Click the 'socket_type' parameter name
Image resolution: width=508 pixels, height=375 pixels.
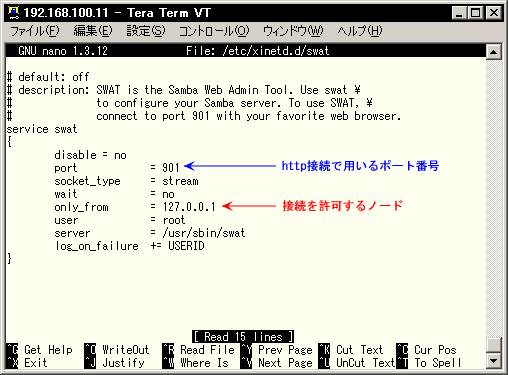(87, 181)
